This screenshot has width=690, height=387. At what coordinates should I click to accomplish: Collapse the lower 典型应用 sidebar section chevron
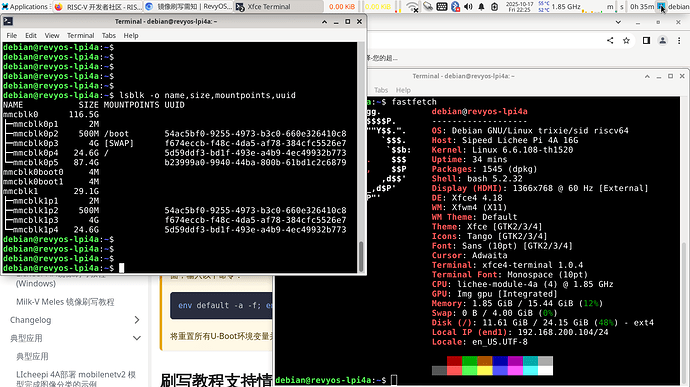click(137, 338)
